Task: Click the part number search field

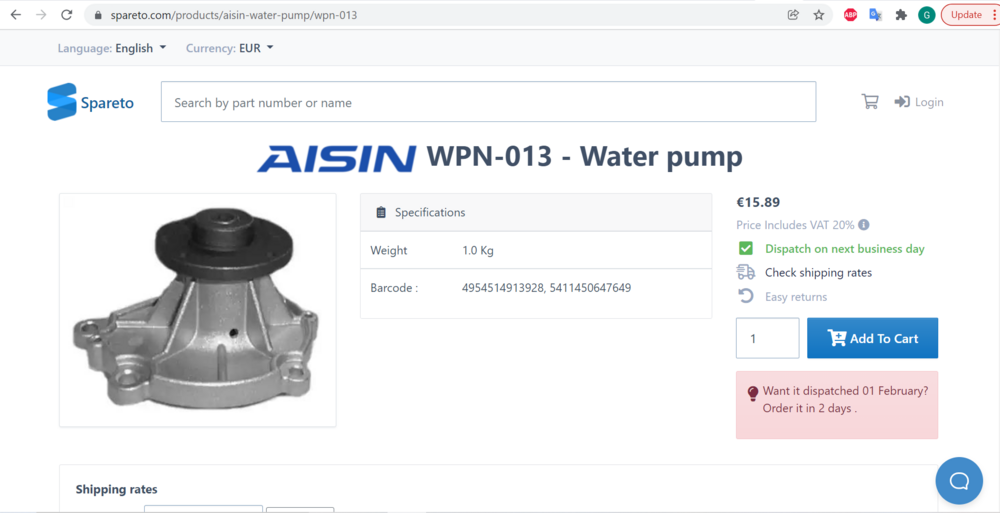Action: (488, 101)
